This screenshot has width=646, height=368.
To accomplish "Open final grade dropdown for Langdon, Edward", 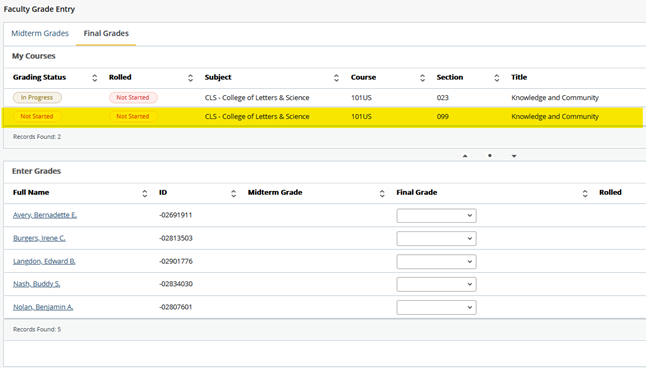I will tap(436, 262).
